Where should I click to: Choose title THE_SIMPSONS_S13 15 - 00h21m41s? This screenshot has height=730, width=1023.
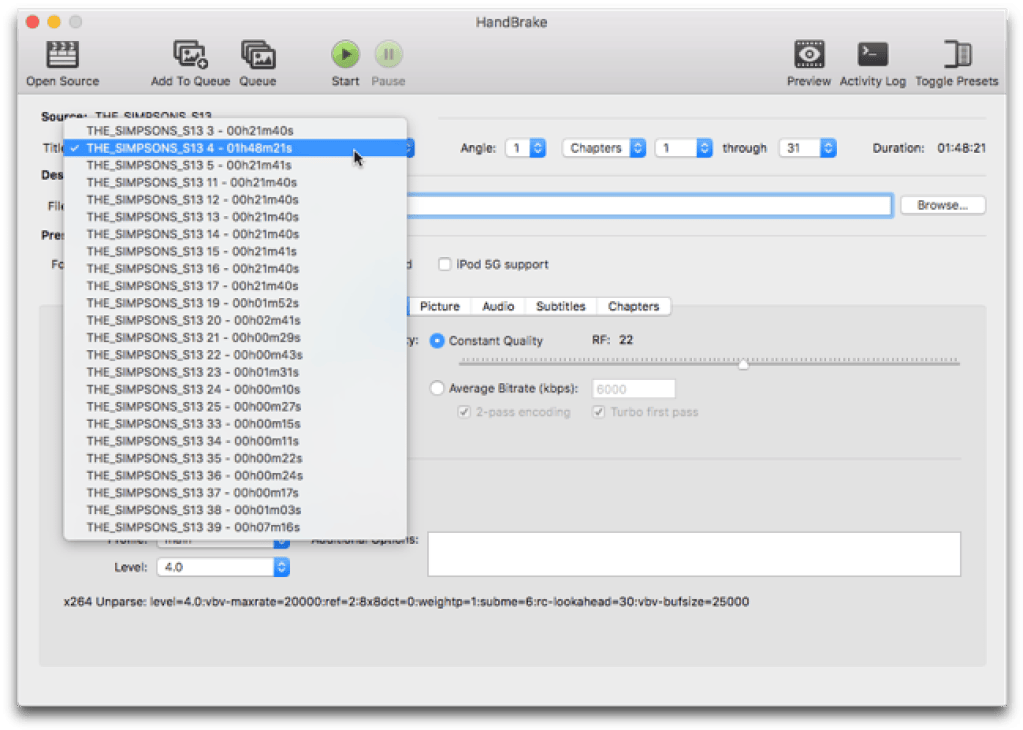click(235, 251)
